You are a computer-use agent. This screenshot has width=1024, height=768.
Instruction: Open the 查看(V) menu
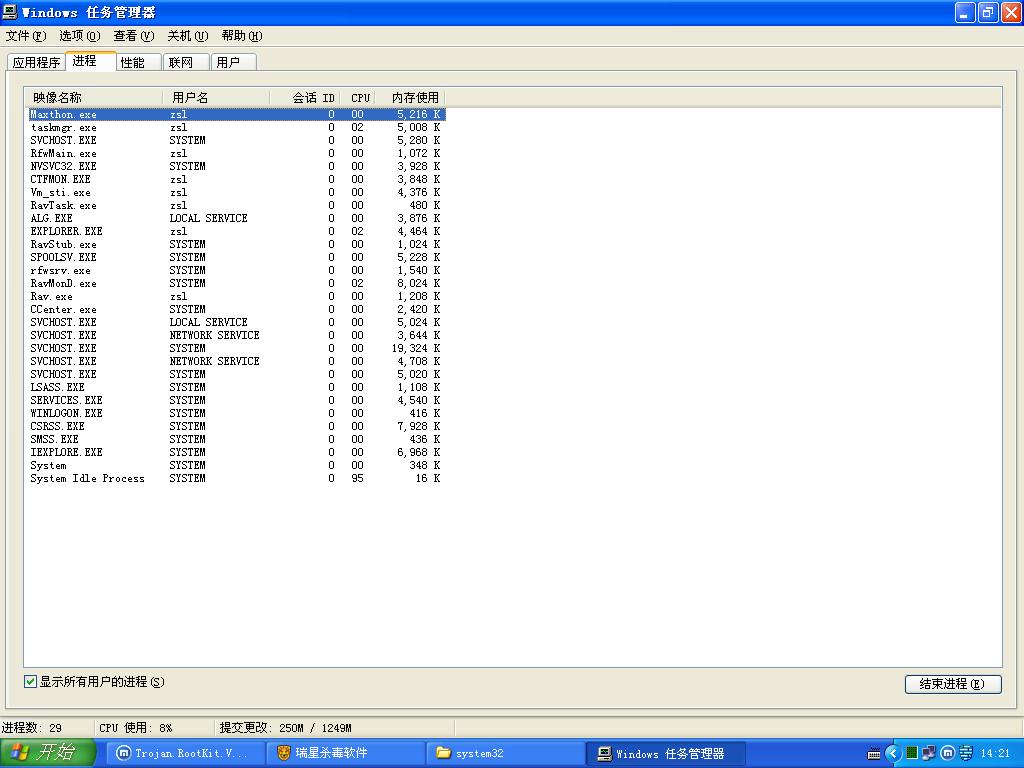[134, 35]
